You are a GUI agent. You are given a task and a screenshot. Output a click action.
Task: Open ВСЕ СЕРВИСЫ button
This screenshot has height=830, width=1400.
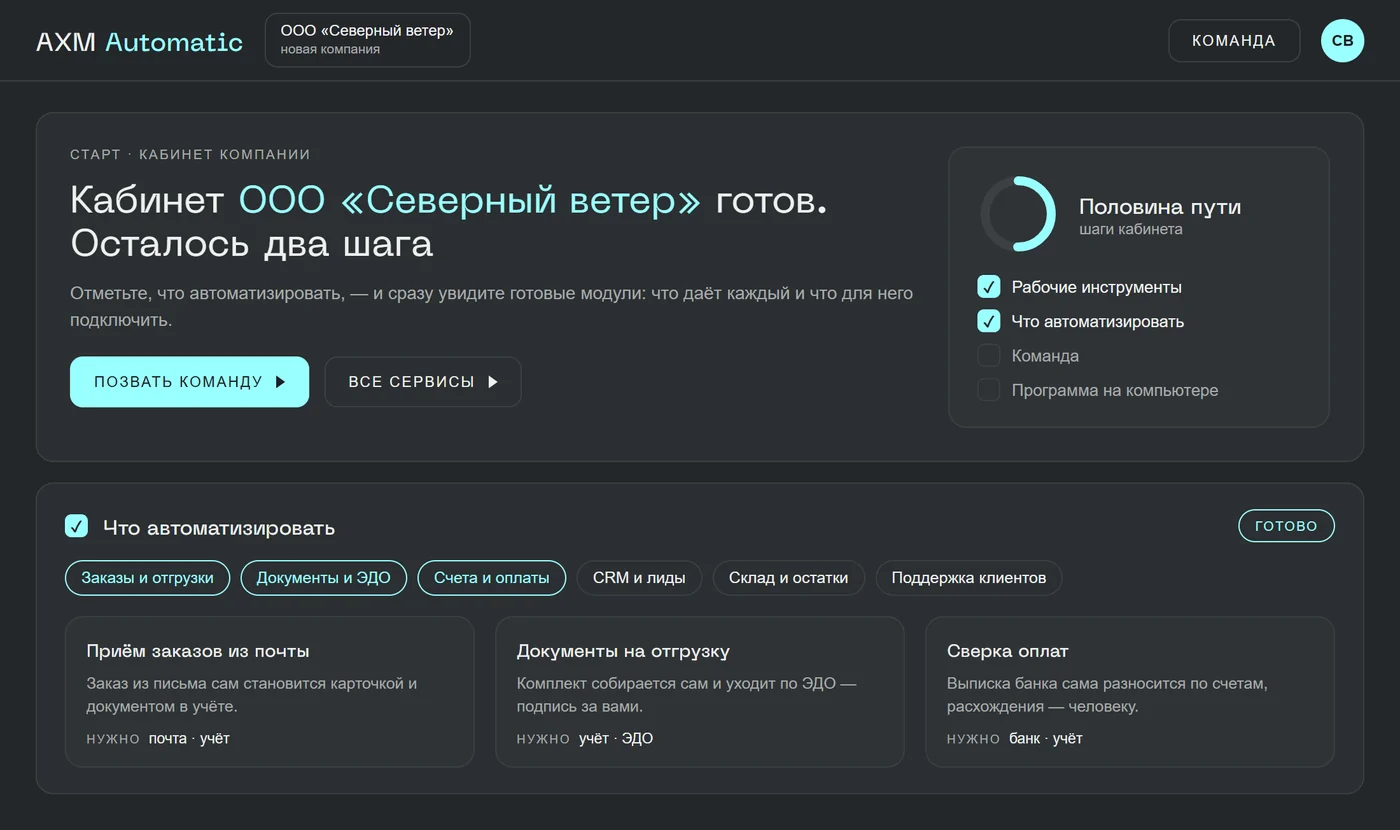(x=423, y=382)
